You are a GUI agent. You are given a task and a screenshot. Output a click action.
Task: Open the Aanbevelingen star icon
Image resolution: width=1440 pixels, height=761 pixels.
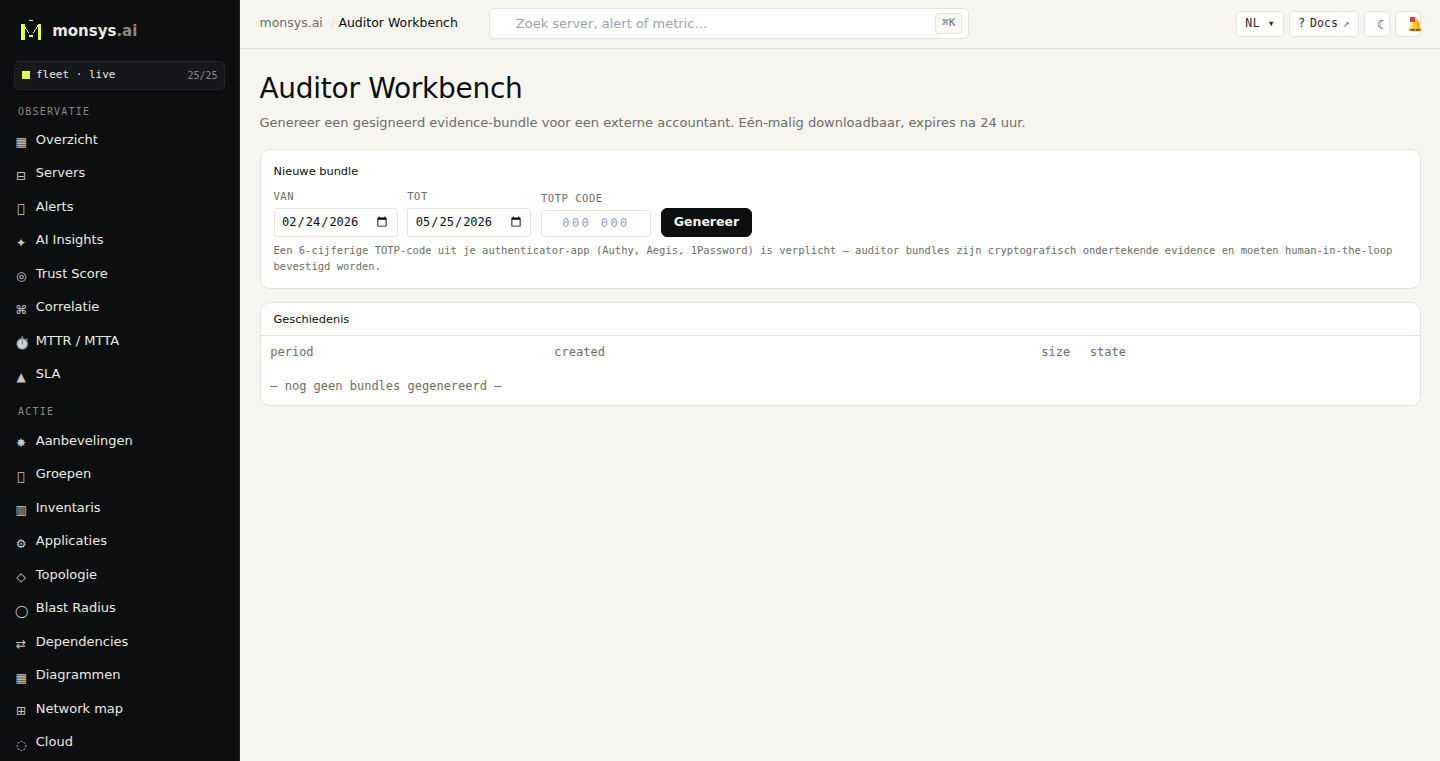(21, 442)
